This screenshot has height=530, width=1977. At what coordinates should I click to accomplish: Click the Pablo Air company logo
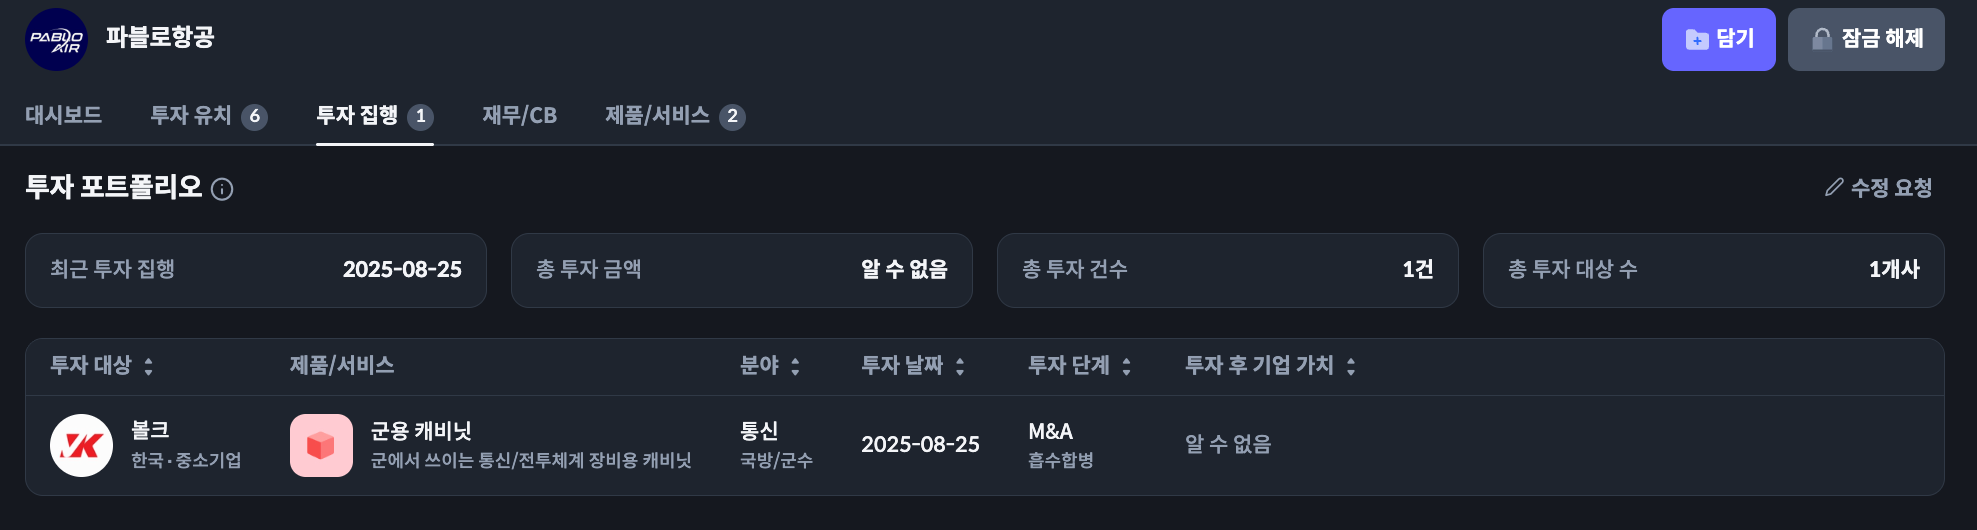(x=56, y=40)
